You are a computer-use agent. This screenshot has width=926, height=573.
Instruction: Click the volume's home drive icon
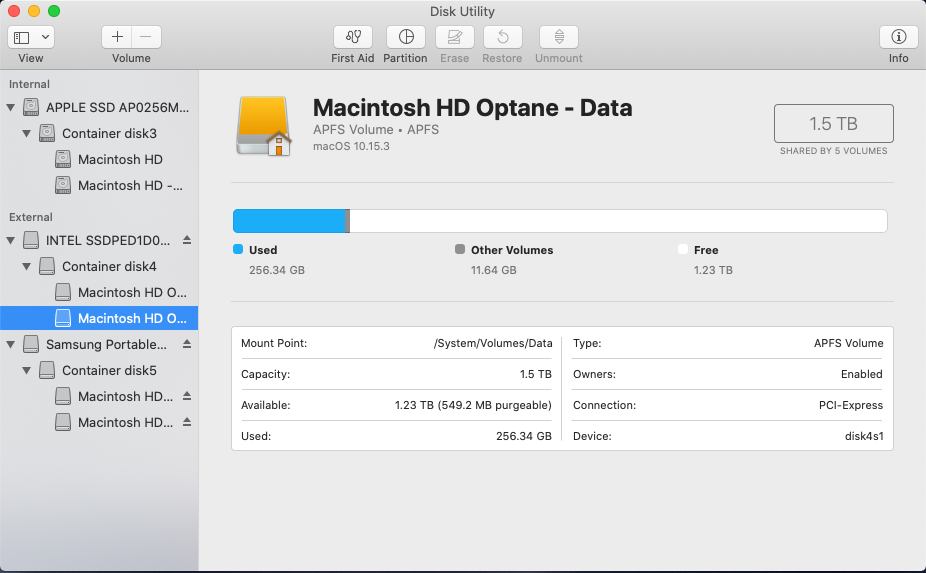[x=264, y=126]
